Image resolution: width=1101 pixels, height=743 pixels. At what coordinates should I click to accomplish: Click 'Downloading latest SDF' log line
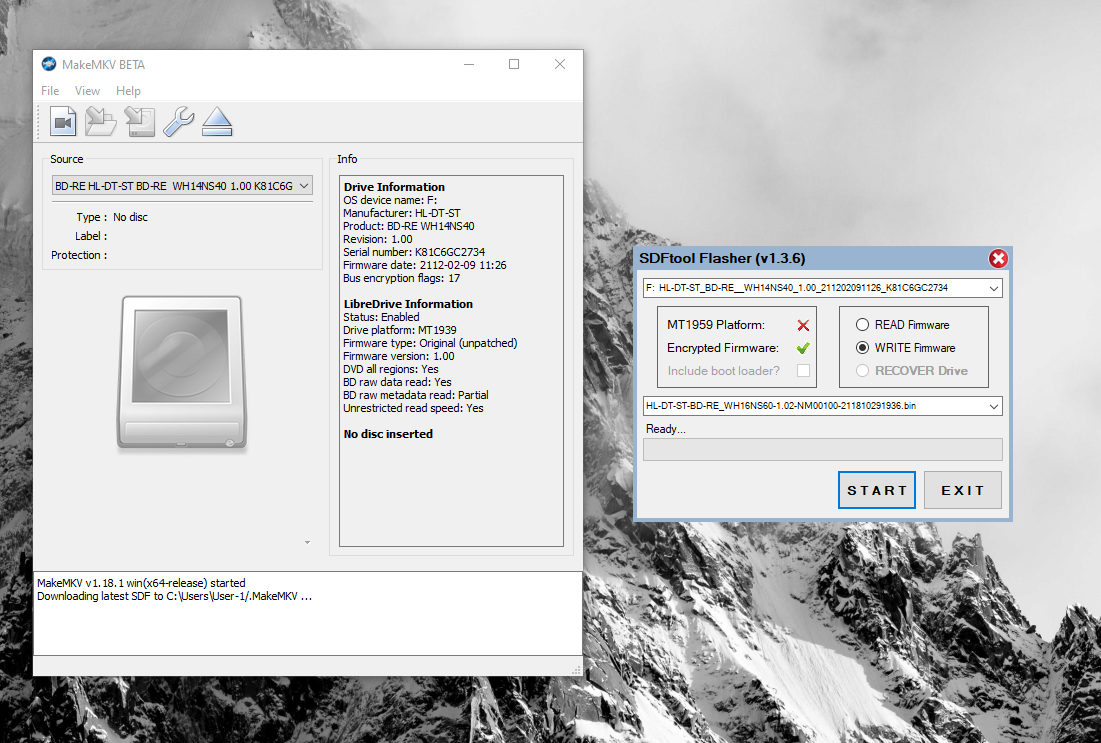click(x=174, y=596)
